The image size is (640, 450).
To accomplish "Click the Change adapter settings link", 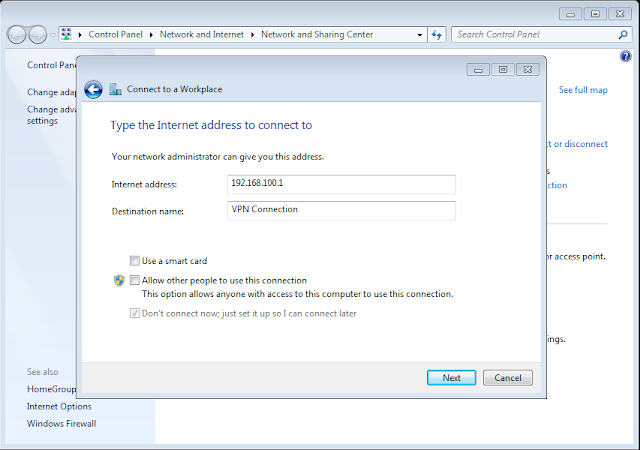I will click(x=51, y=92).
